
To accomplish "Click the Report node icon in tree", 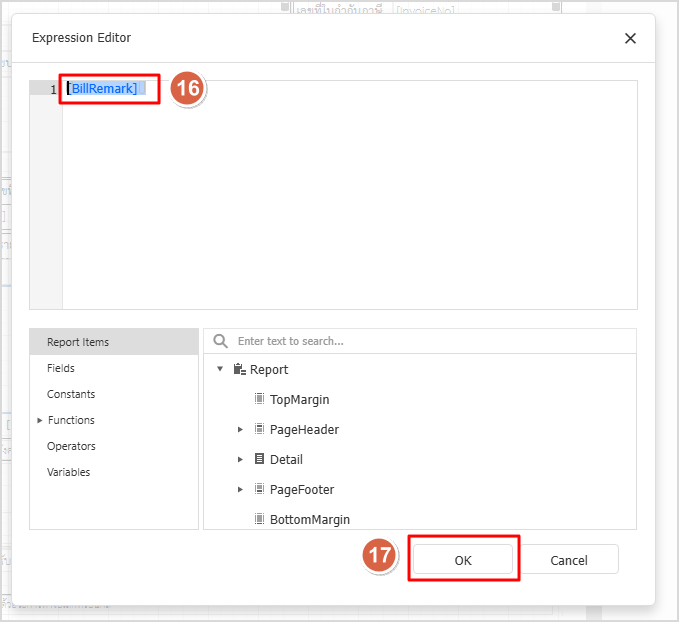I will [239, 369].
